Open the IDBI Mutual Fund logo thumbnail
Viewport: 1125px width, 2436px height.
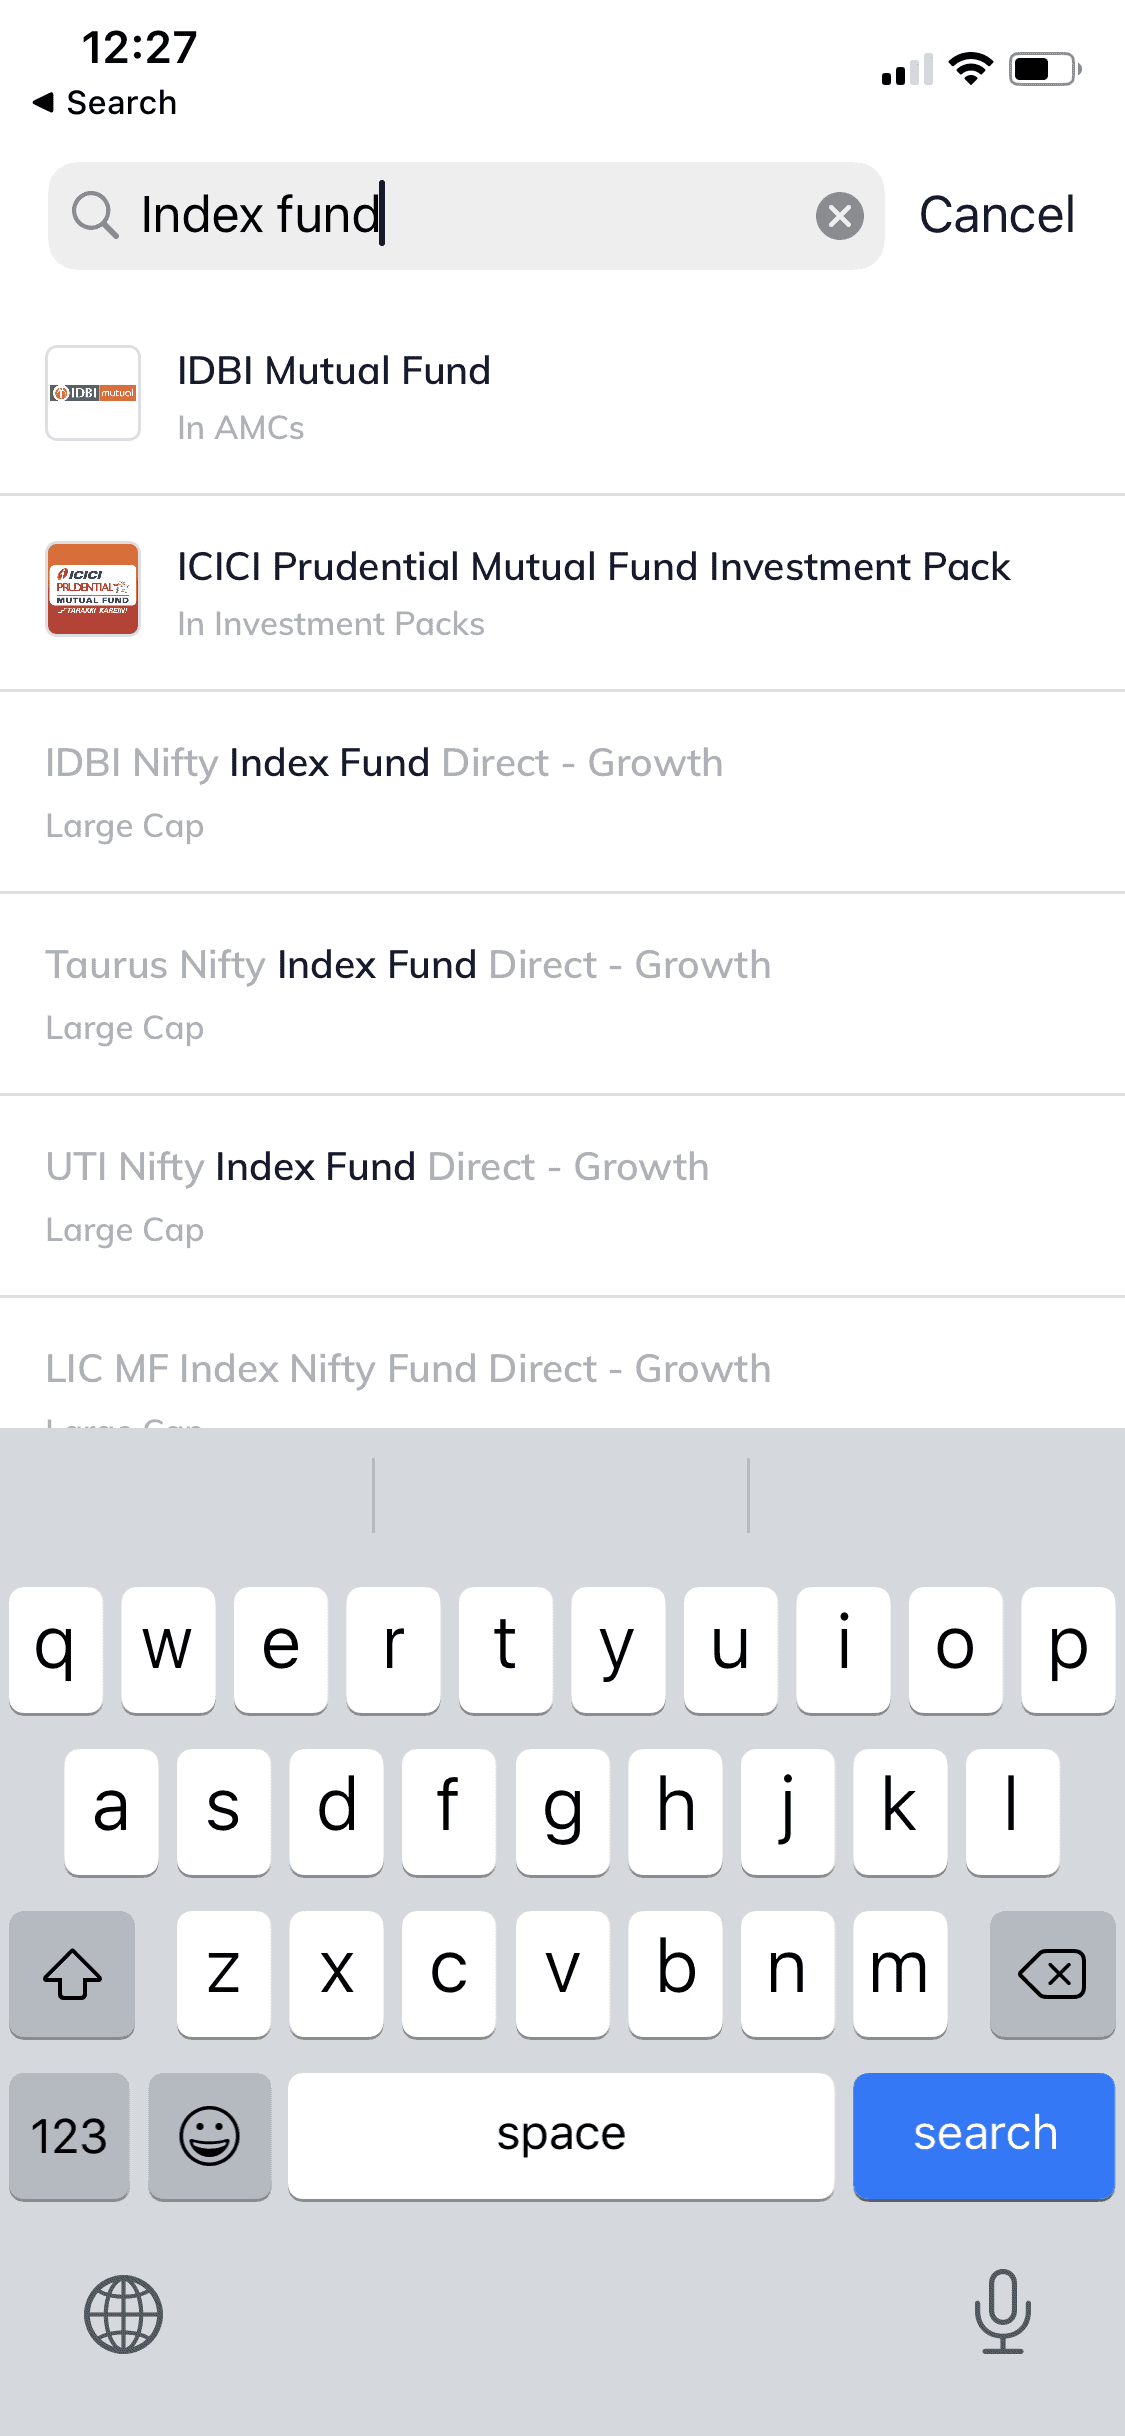(x=93, y=393)
